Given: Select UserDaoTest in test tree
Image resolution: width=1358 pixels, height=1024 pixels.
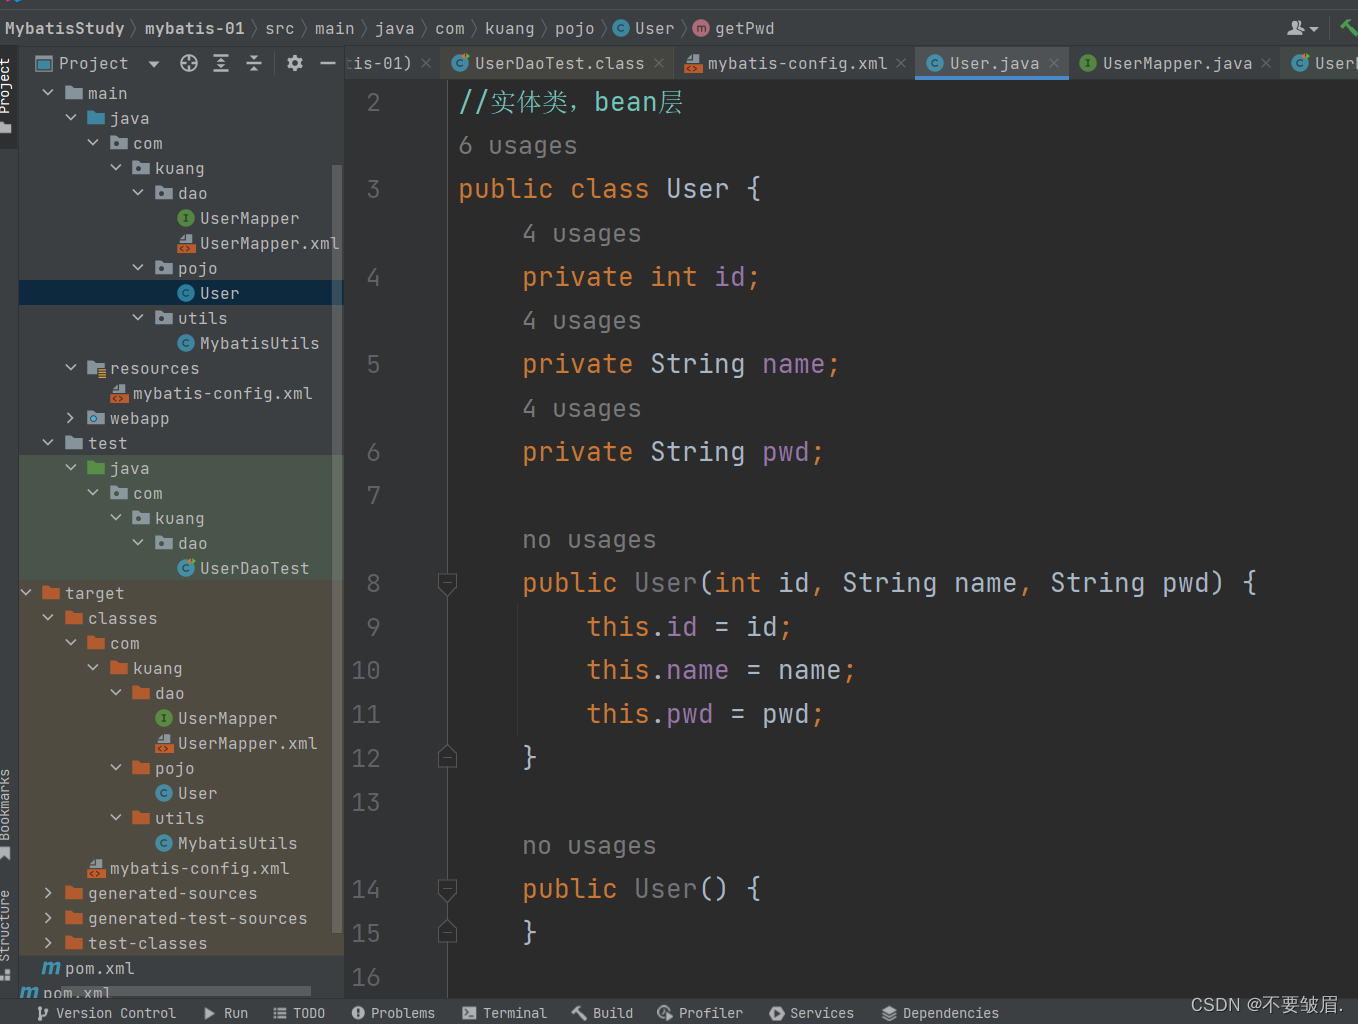Looking at the screenshot, I should [243, 568].
